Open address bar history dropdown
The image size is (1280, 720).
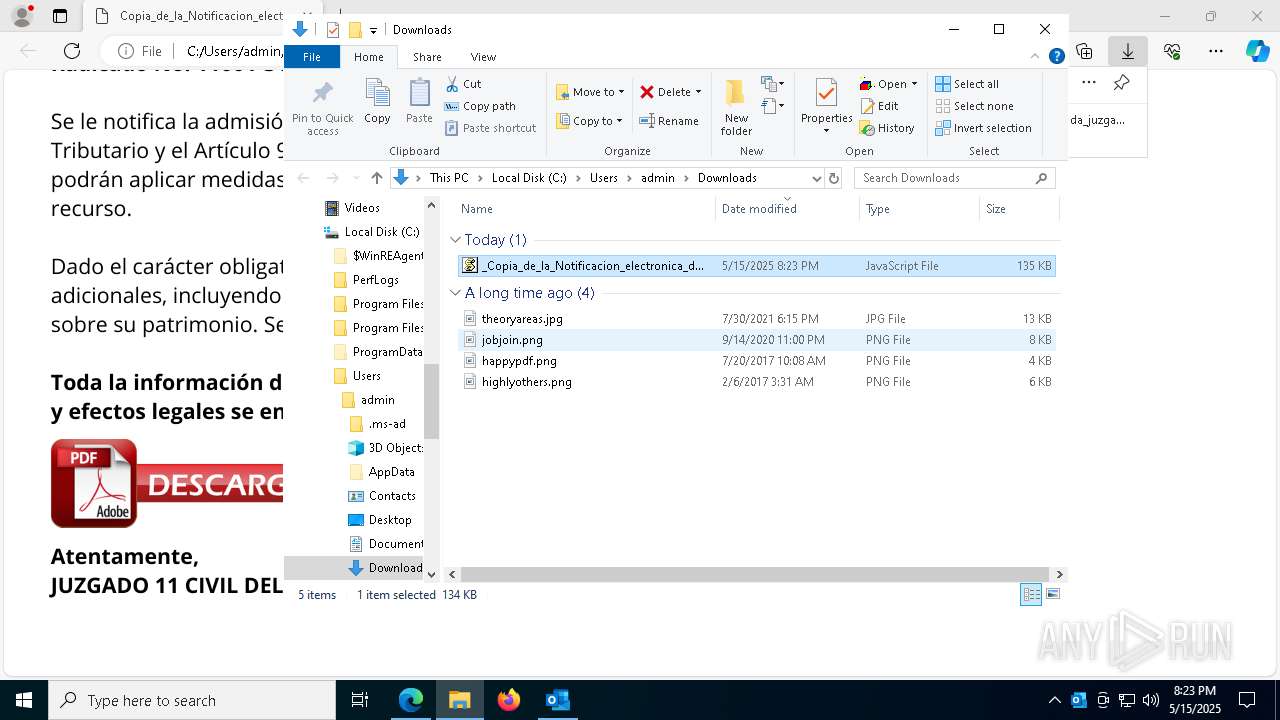pyautogui.click(x=816, y=178)
